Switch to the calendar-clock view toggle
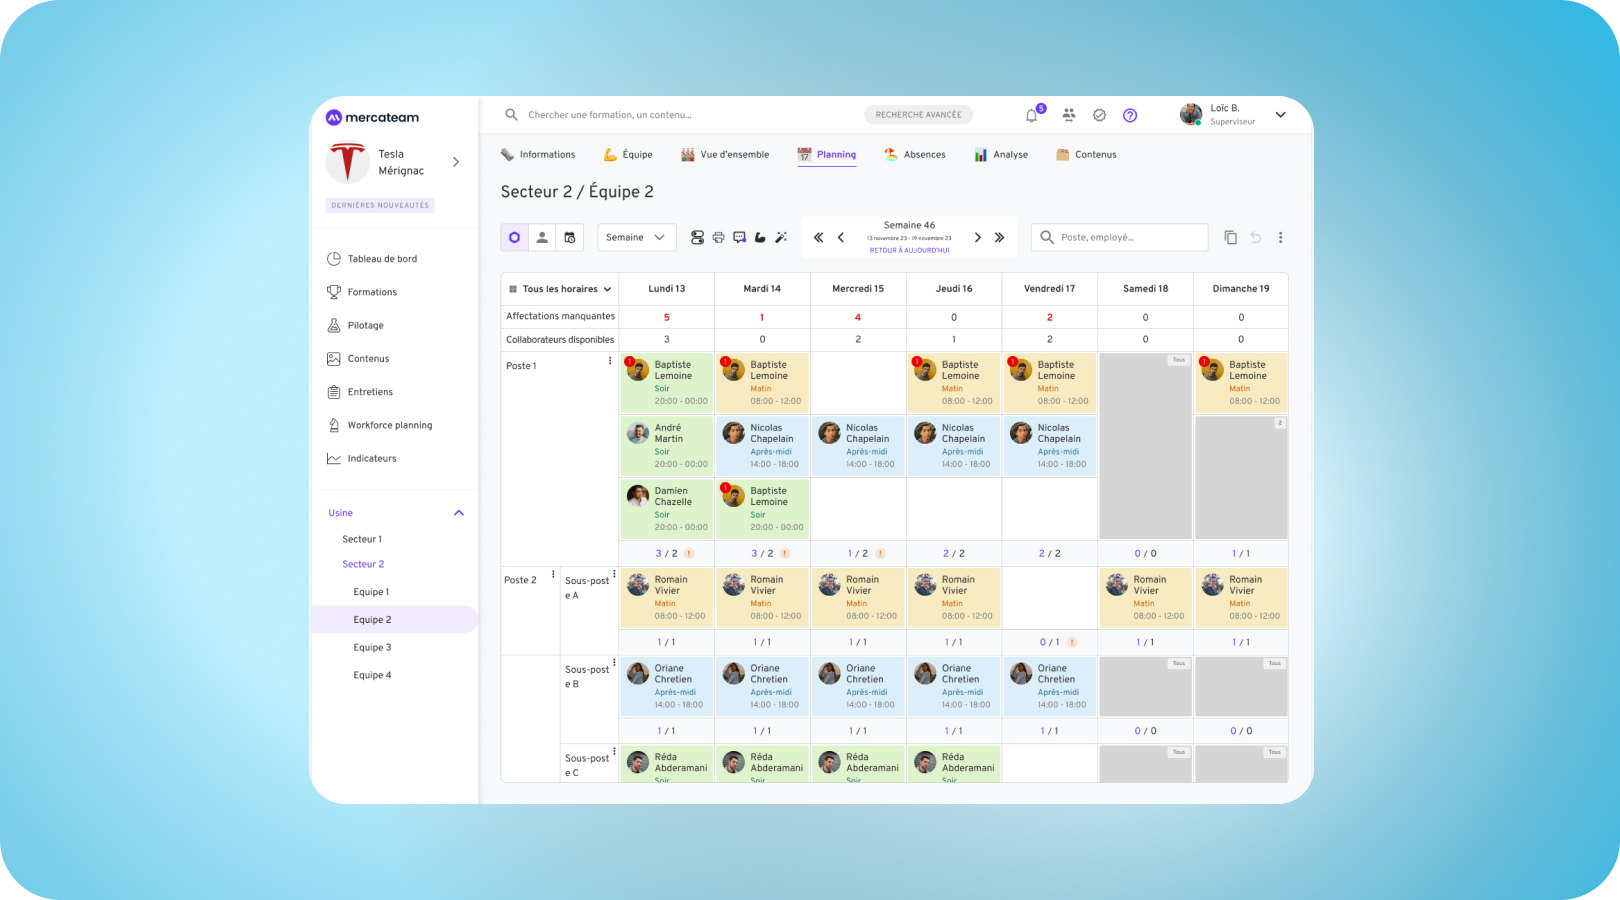Image resolution: width=1620 pixels, height=900 pixels. coord(570,238)
